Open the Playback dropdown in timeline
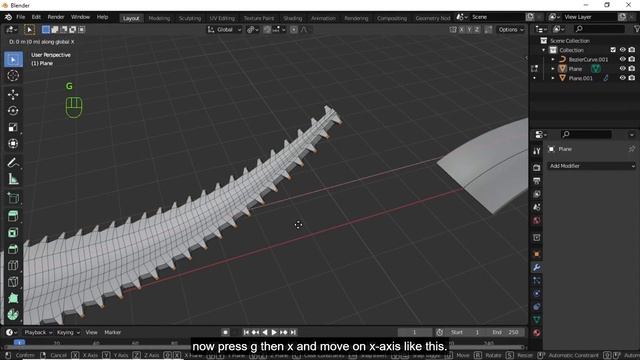This screenshot has height=360, width=640. pyautogui.click(x=38, y=332)
